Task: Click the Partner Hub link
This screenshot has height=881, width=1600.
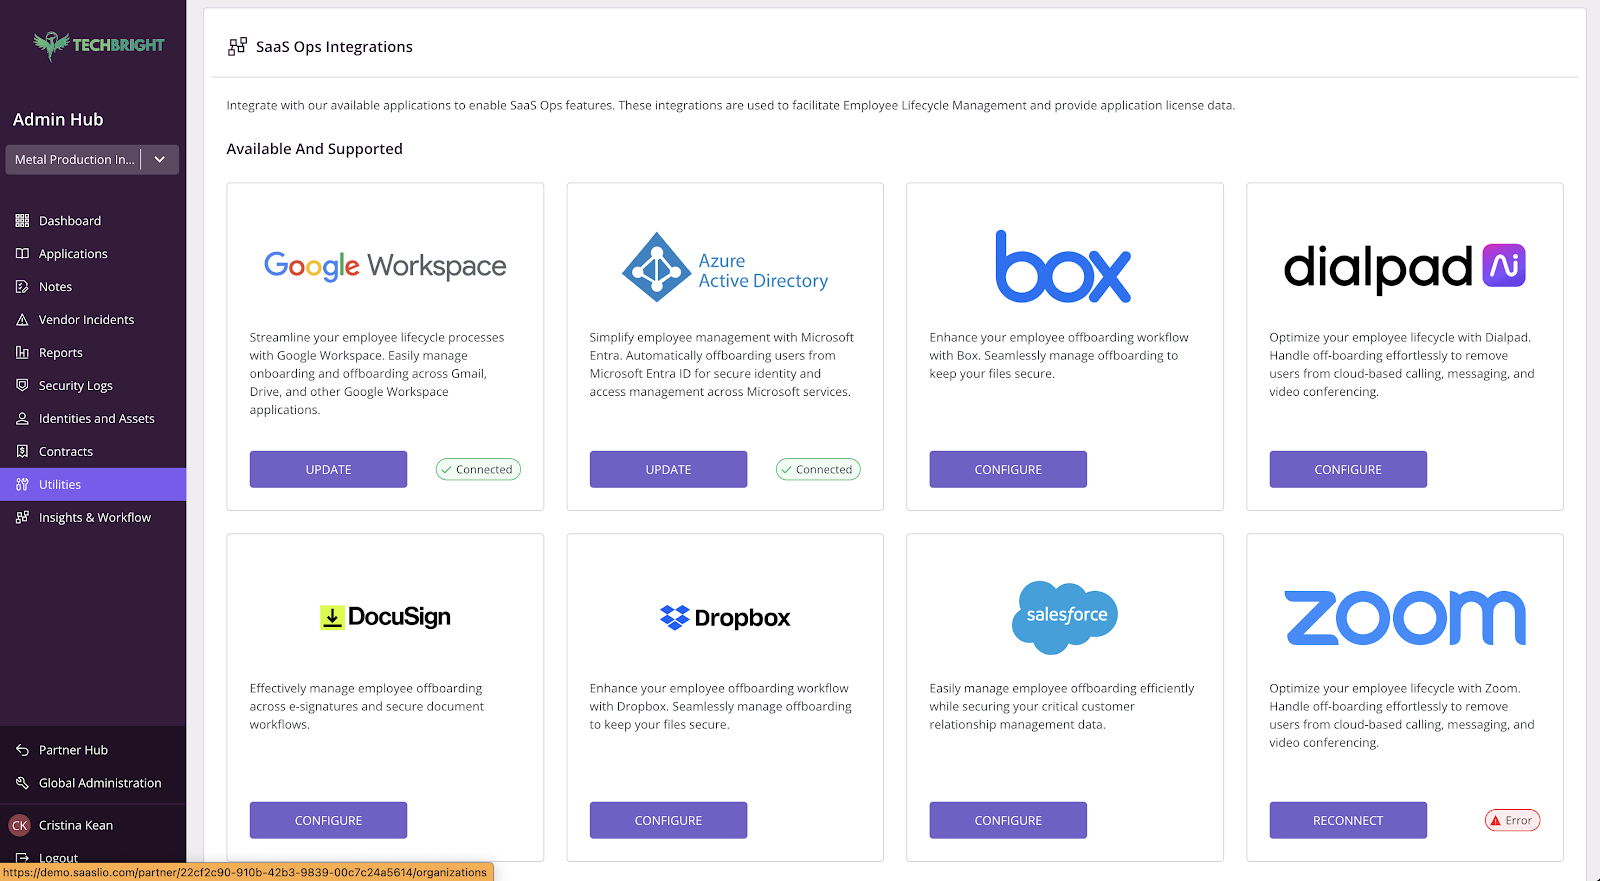Action: point(73,750)
